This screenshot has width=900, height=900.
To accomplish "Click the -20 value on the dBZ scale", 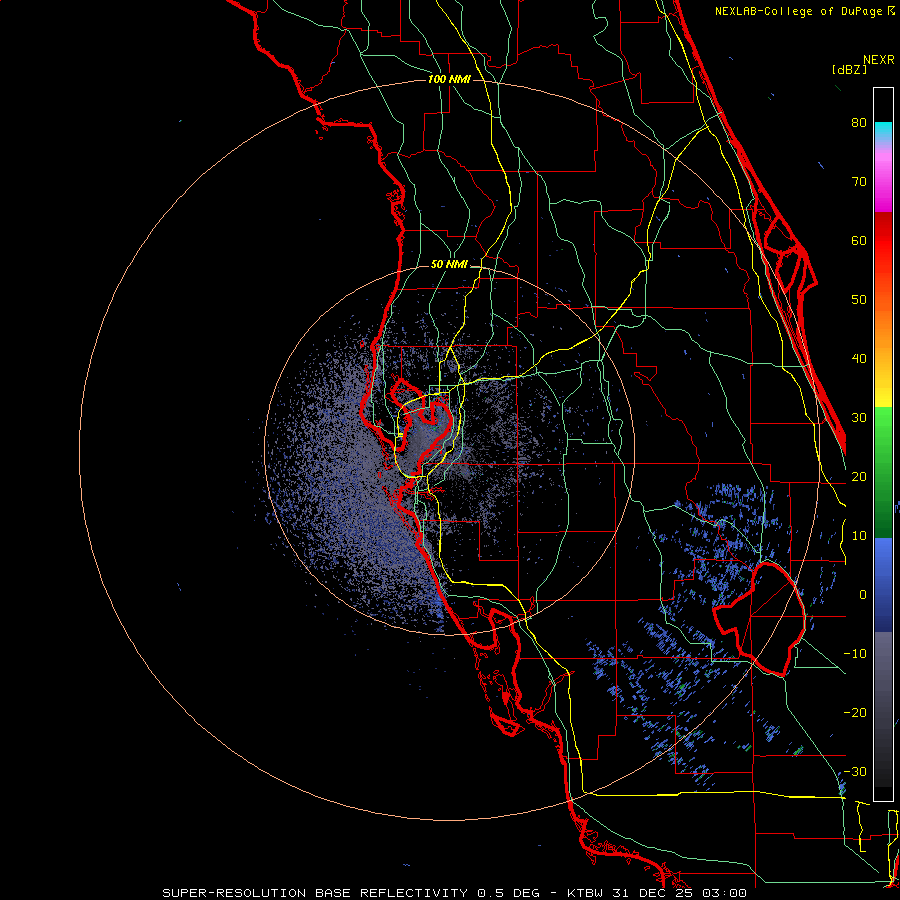I will [x=855, y=713].
